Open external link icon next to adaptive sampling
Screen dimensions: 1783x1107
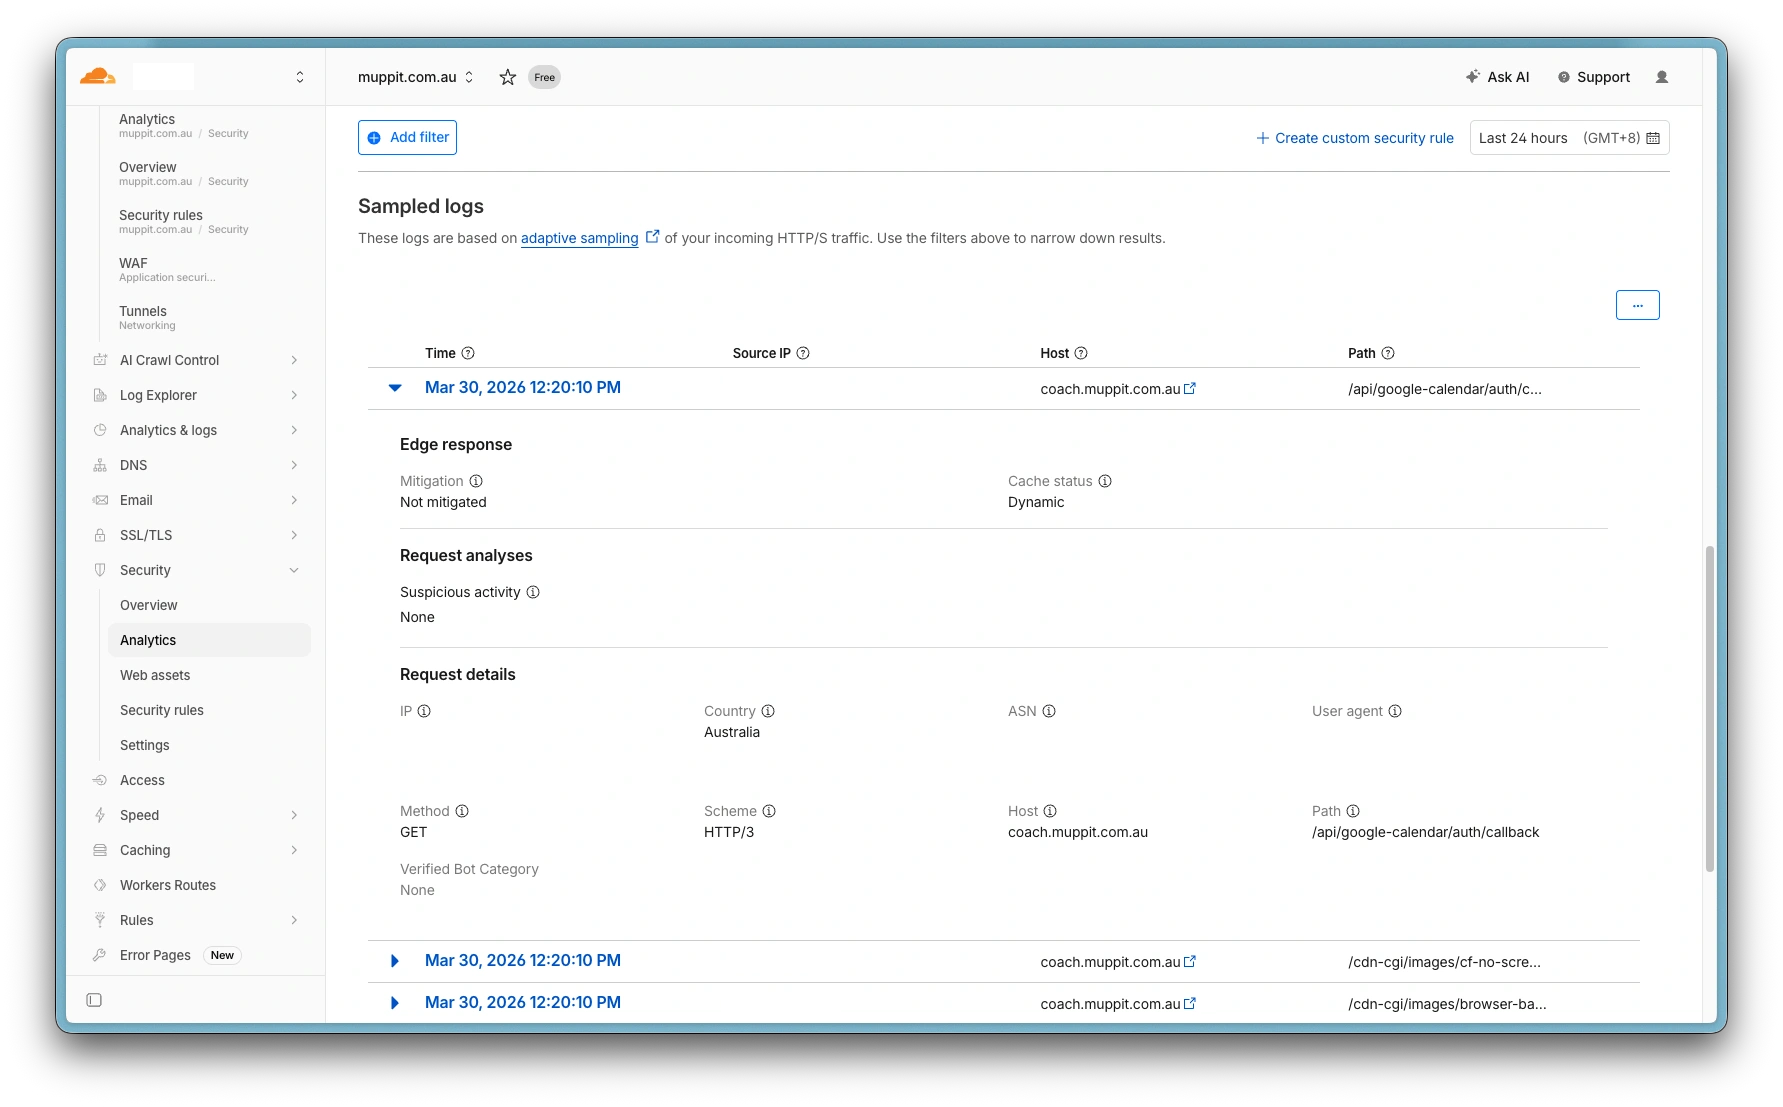pos(653,237)
